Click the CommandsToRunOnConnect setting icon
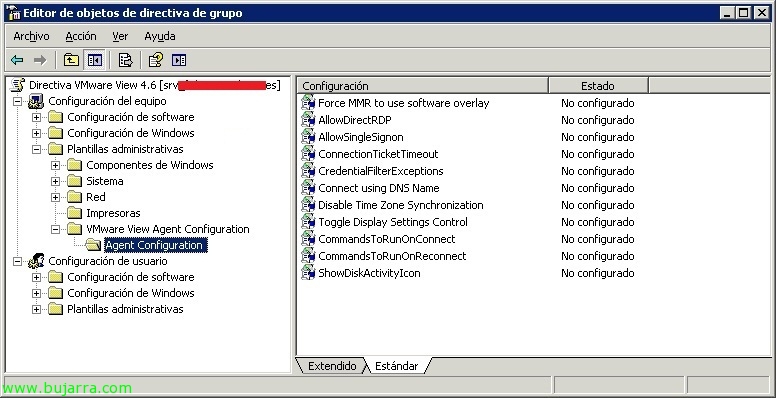The height and width of the screenshot is (398, 776). point(308,239)
